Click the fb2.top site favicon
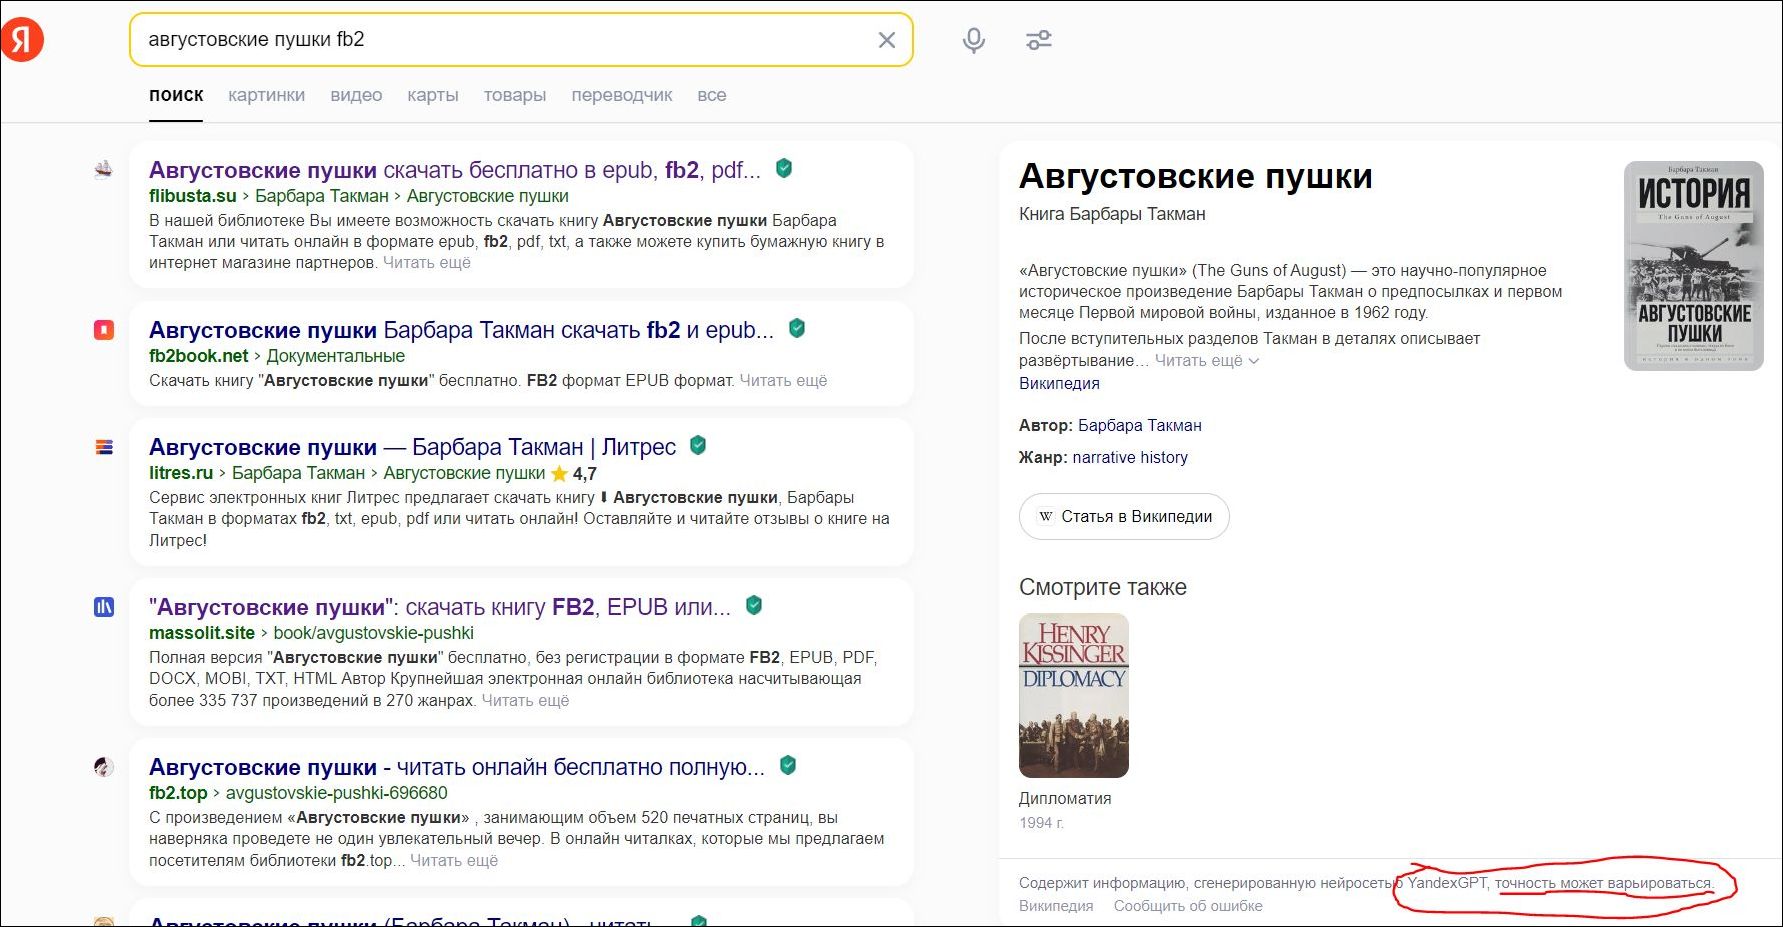 click(x=104, y=767)
